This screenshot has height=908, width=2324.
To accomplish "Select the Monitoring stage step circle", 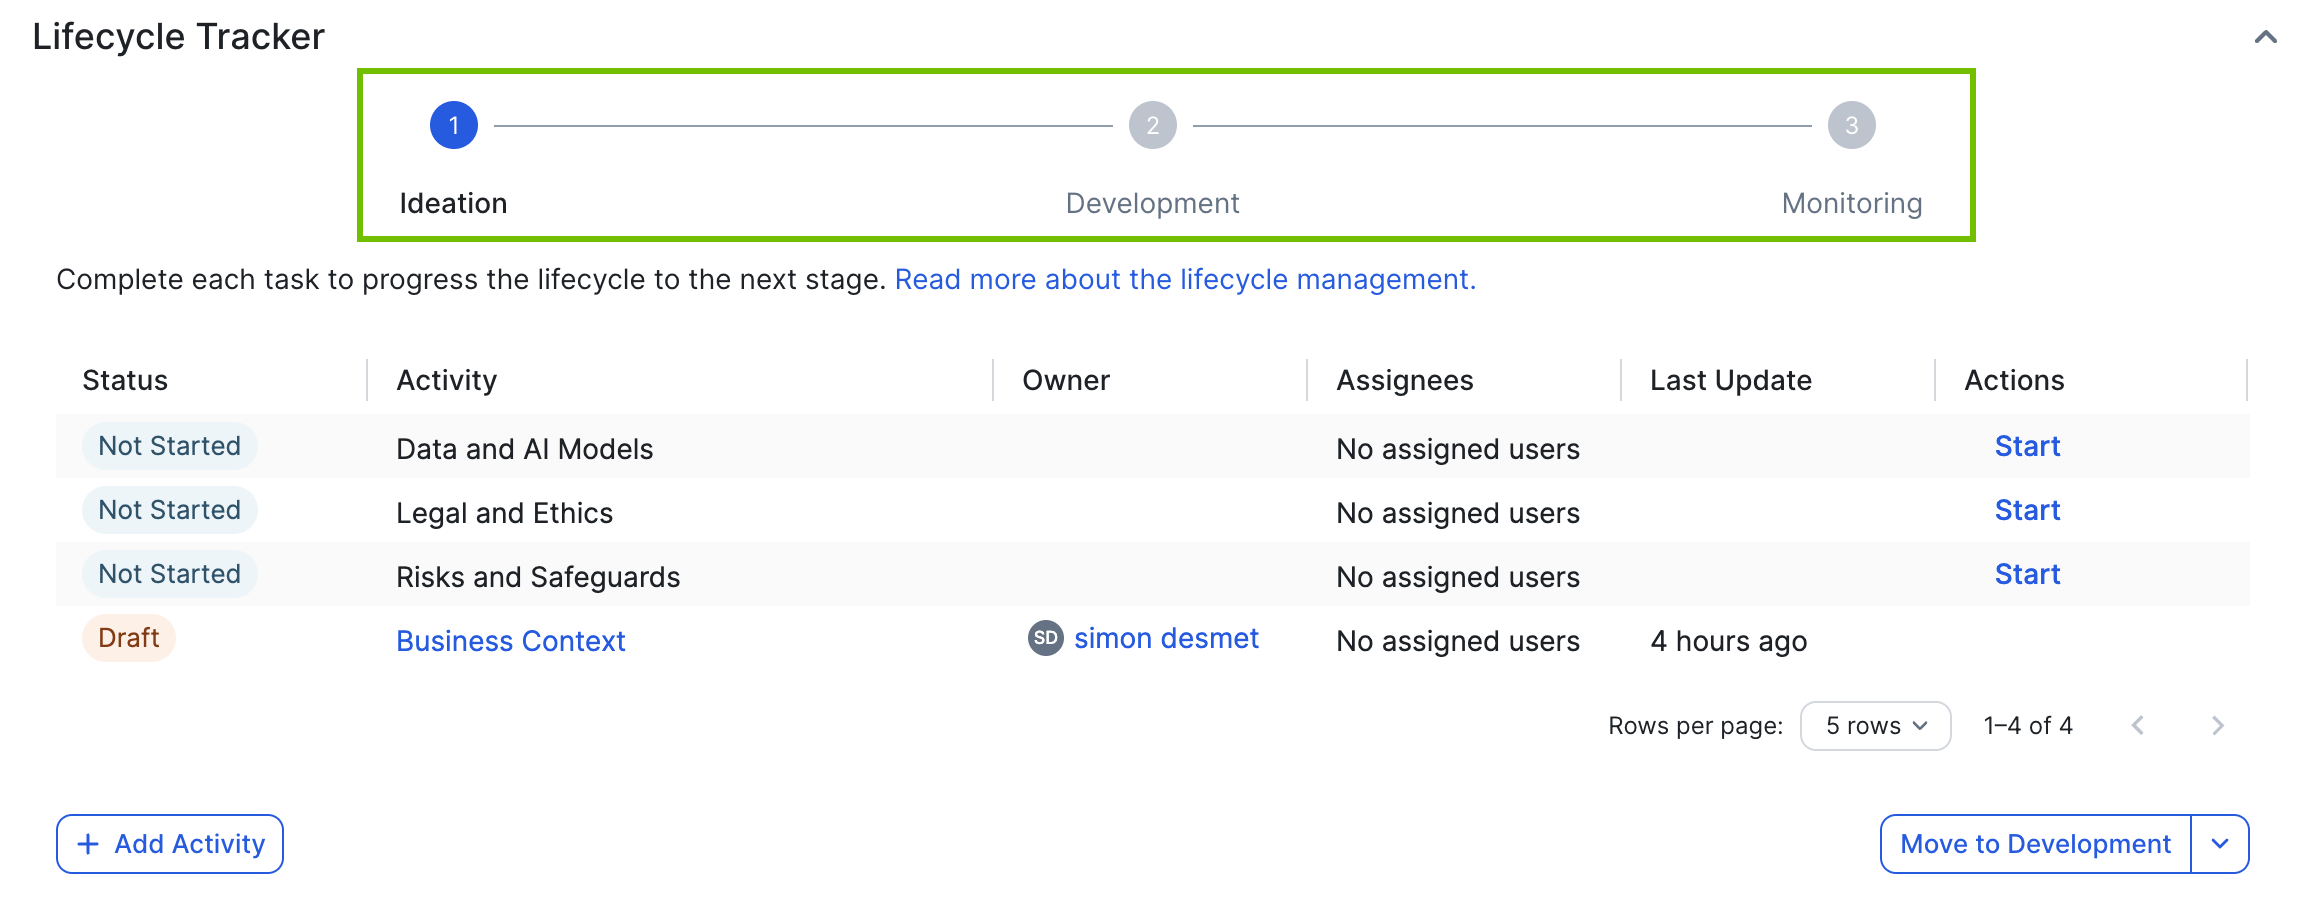I will click(1851, 126).
